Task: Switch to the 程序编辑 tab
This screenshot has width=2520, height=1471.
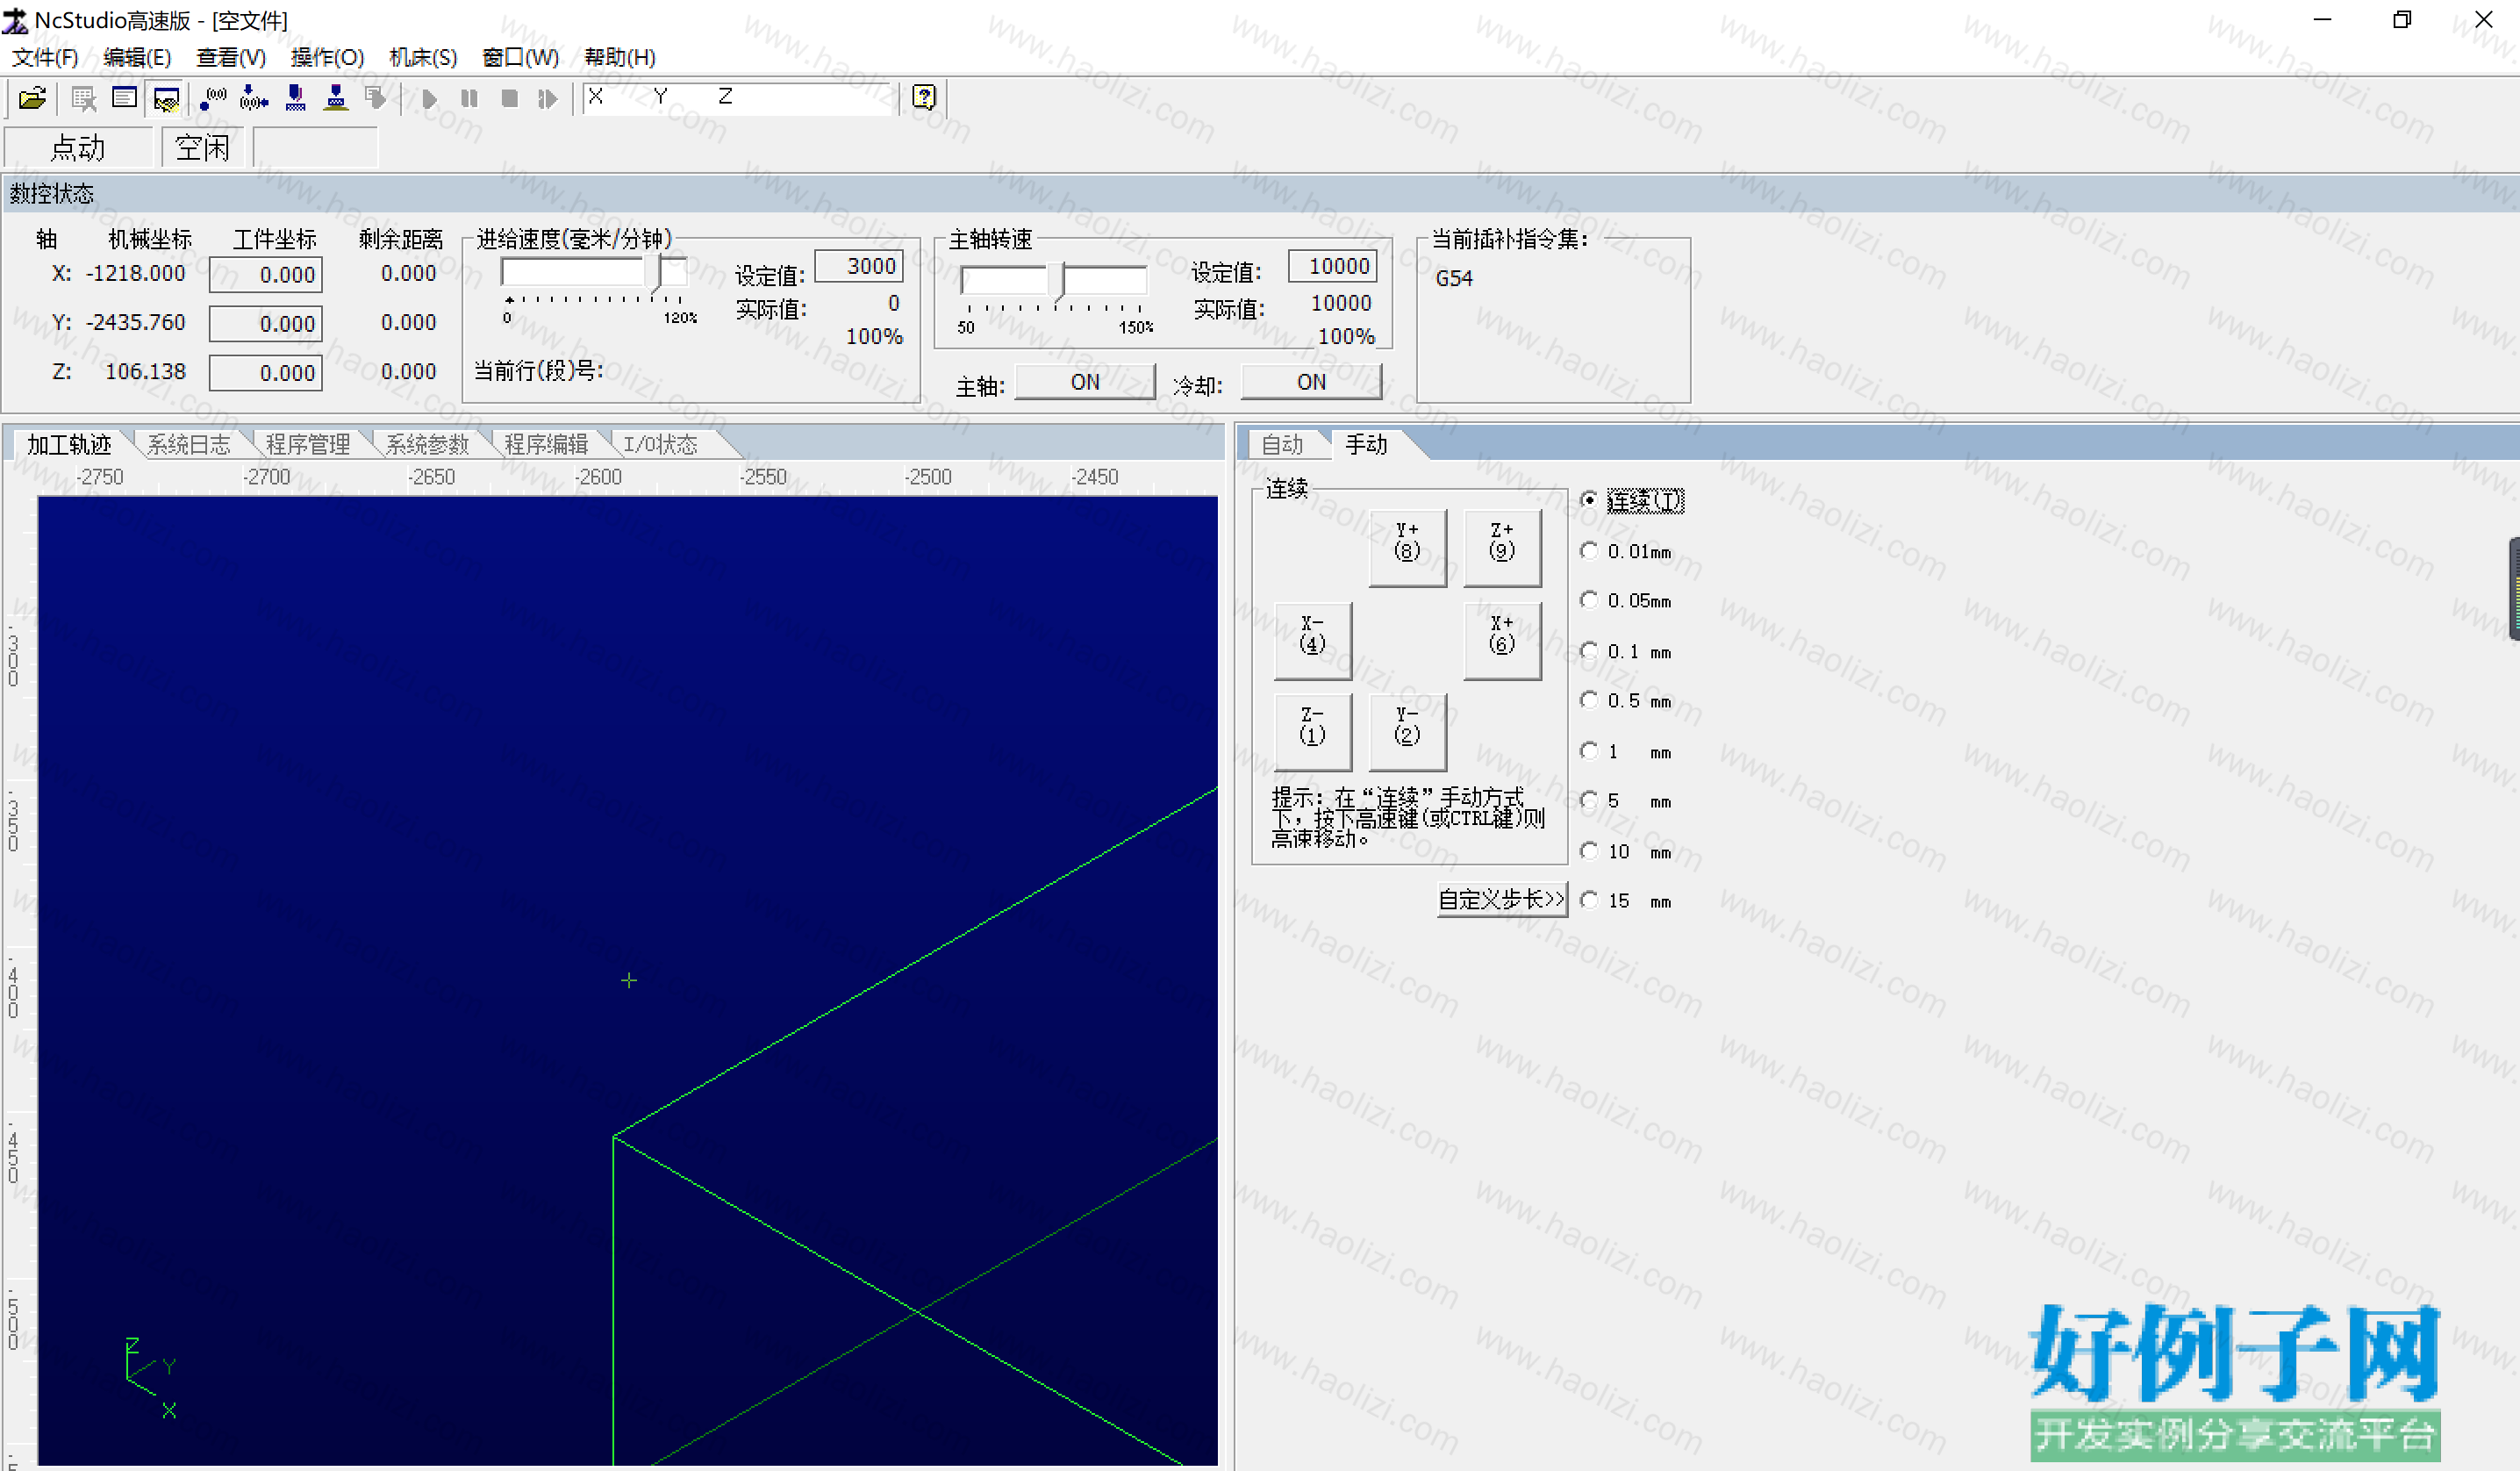Action: 546,444
